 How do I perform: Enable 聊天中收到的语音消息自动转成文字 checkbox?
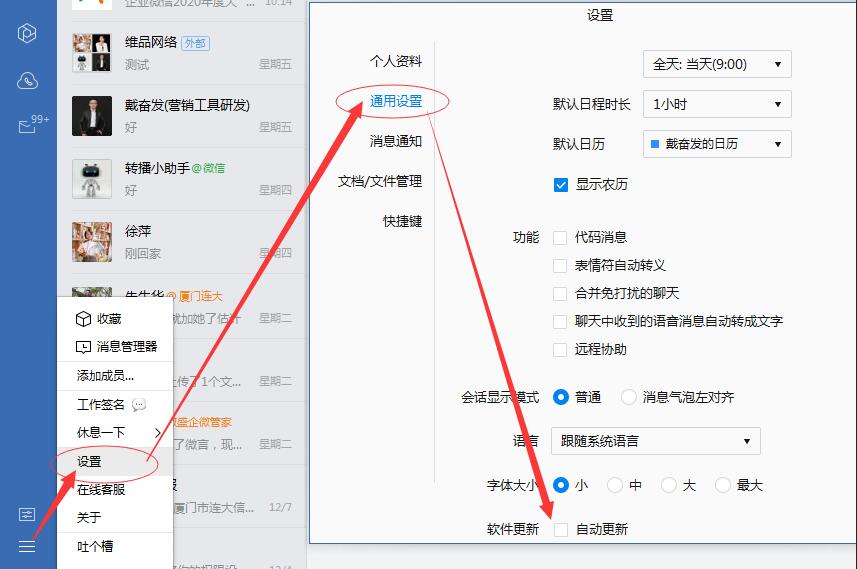(560, 321)
